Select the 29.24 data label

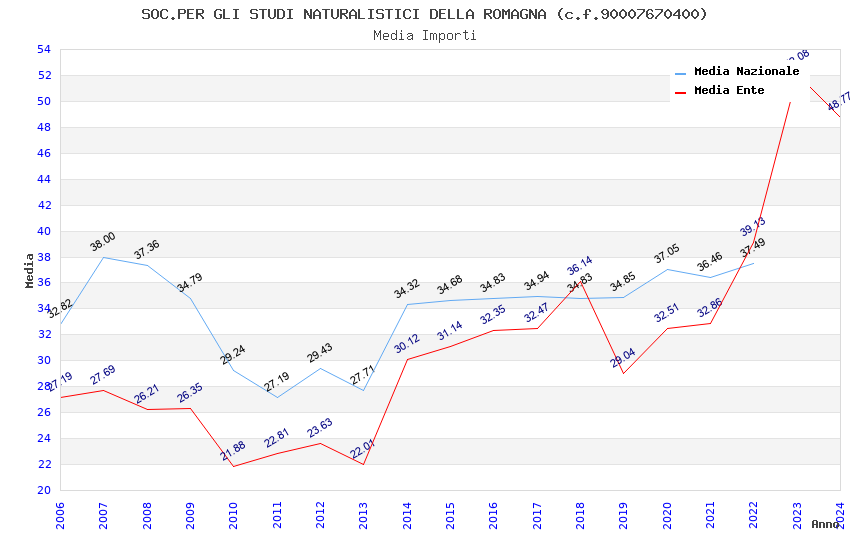tap(233, 354)
